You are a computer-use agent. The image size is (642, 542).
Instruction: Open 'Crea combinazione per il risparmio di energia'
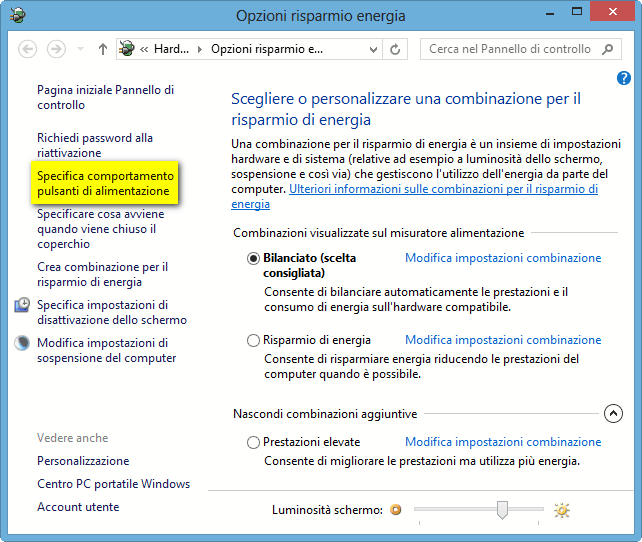tap(103, 274)
